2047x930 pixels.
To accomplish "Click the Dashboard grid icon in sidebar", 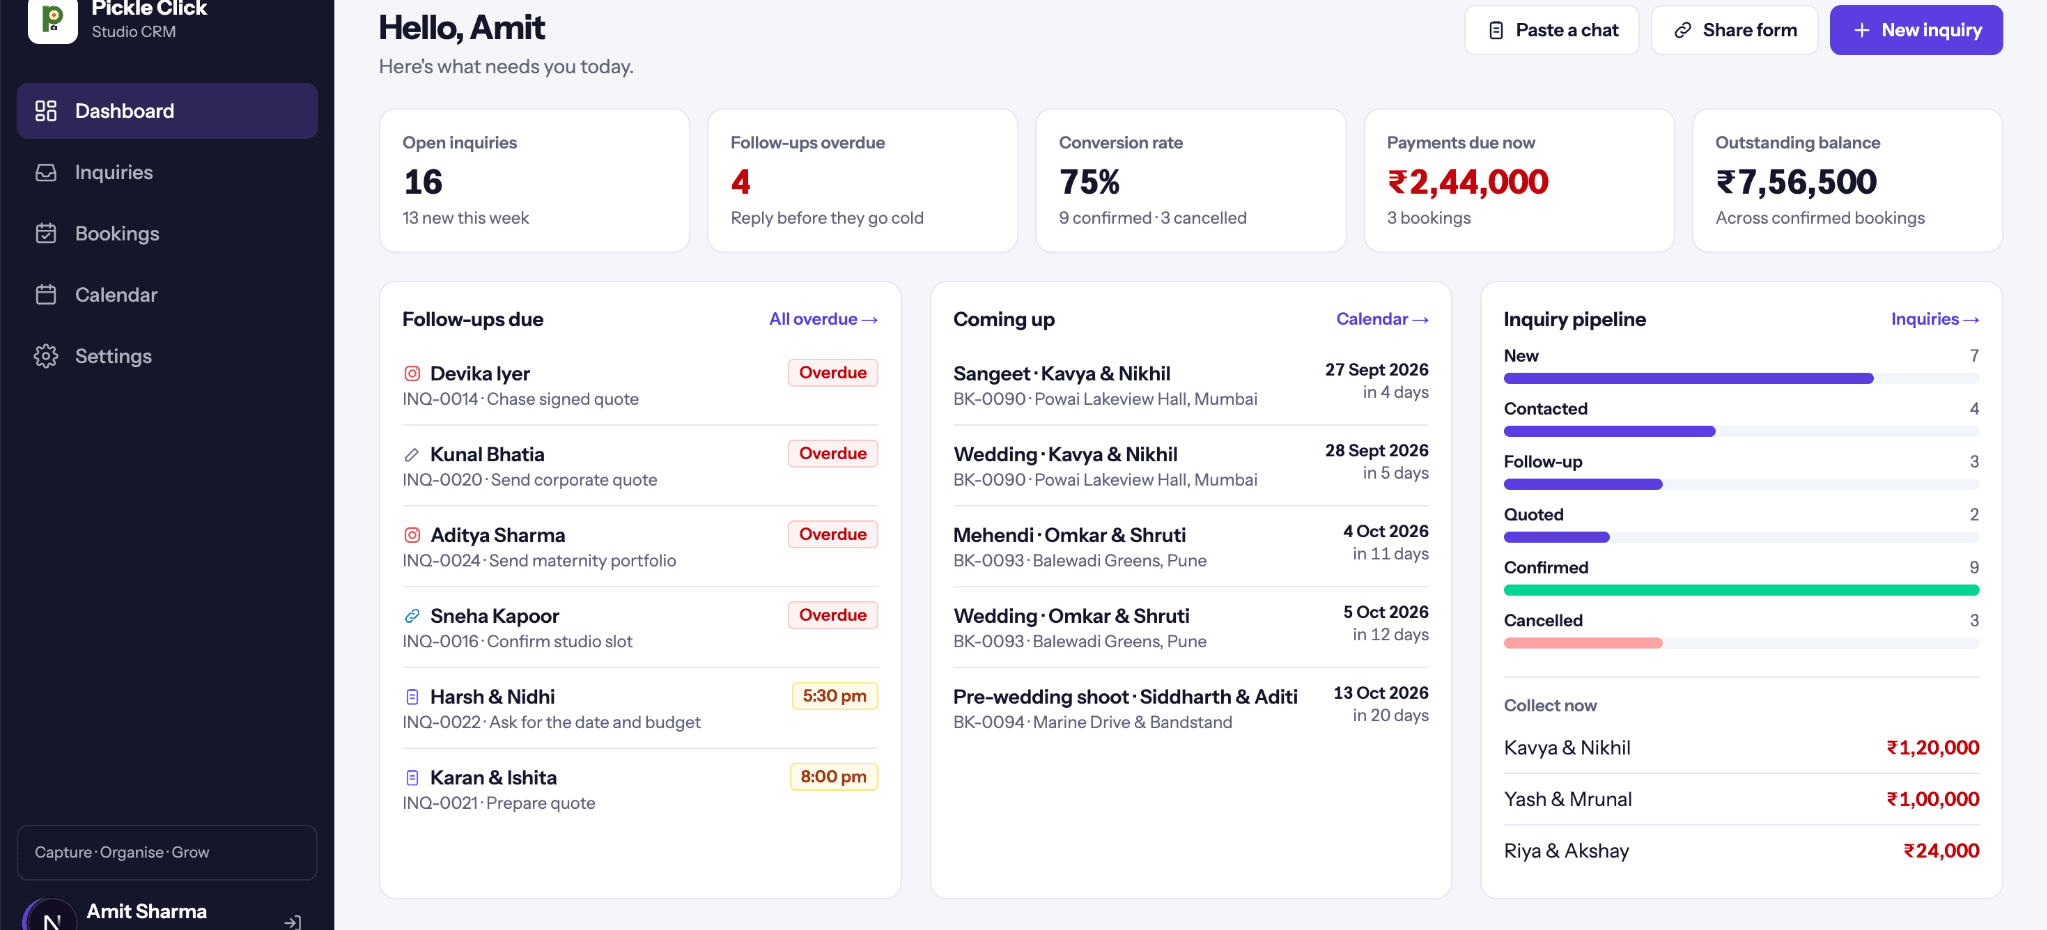I will click(x=46, y=111).
